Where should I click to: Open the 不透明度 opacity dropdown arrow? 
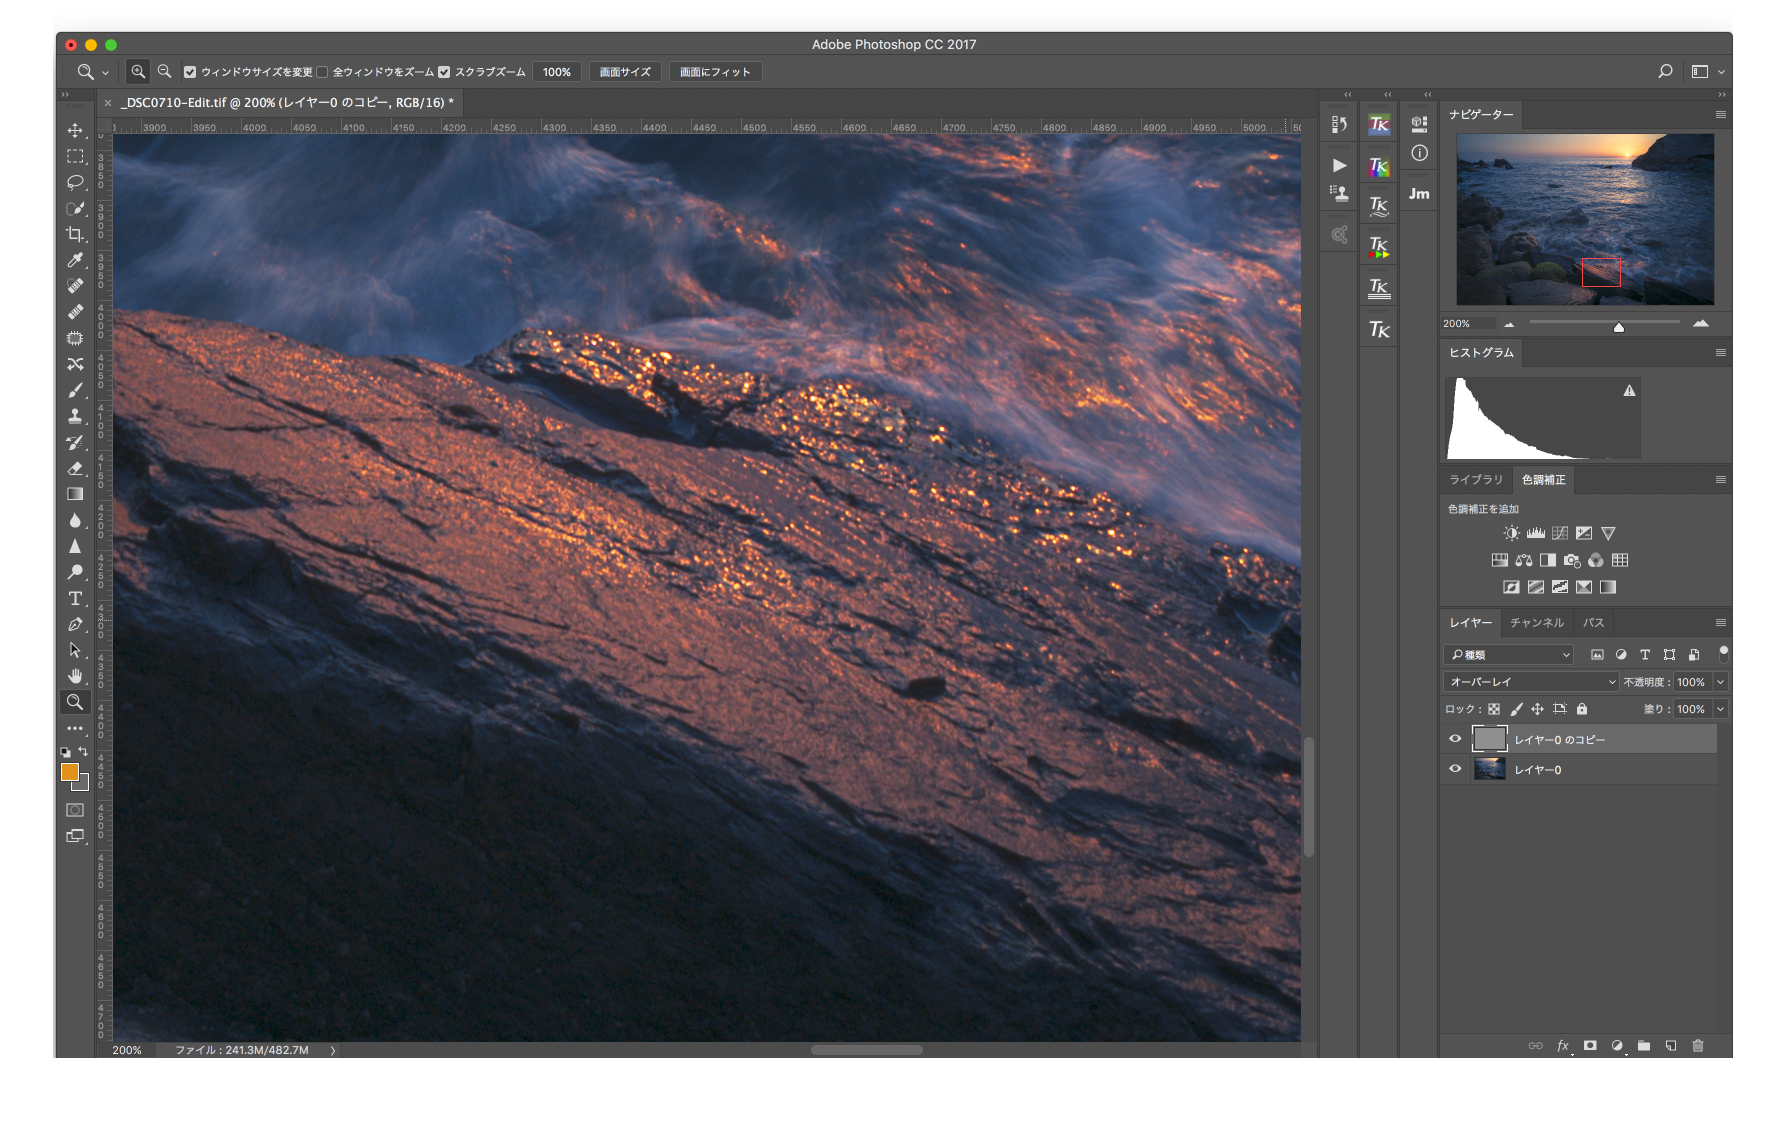click(1720, 682)
